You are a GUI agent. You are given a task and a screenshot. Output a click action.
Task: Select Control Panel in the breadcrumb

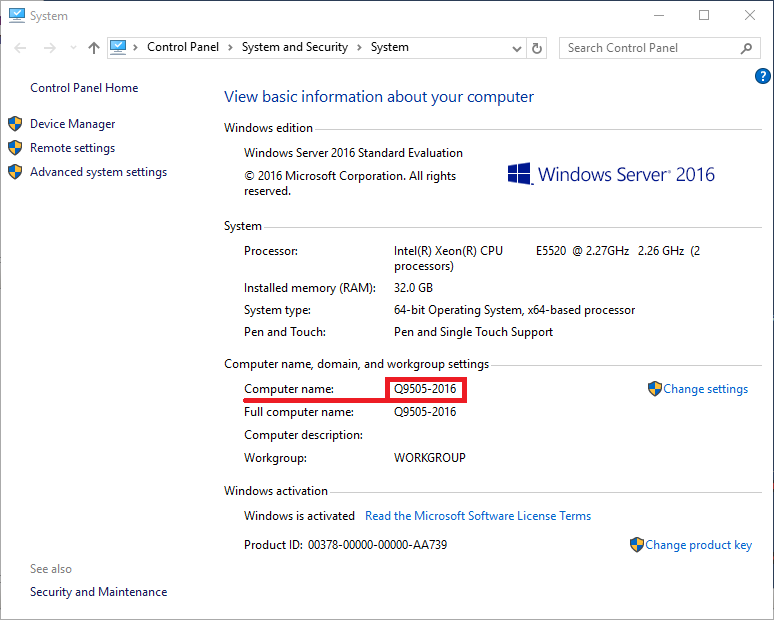click(183, 47)
